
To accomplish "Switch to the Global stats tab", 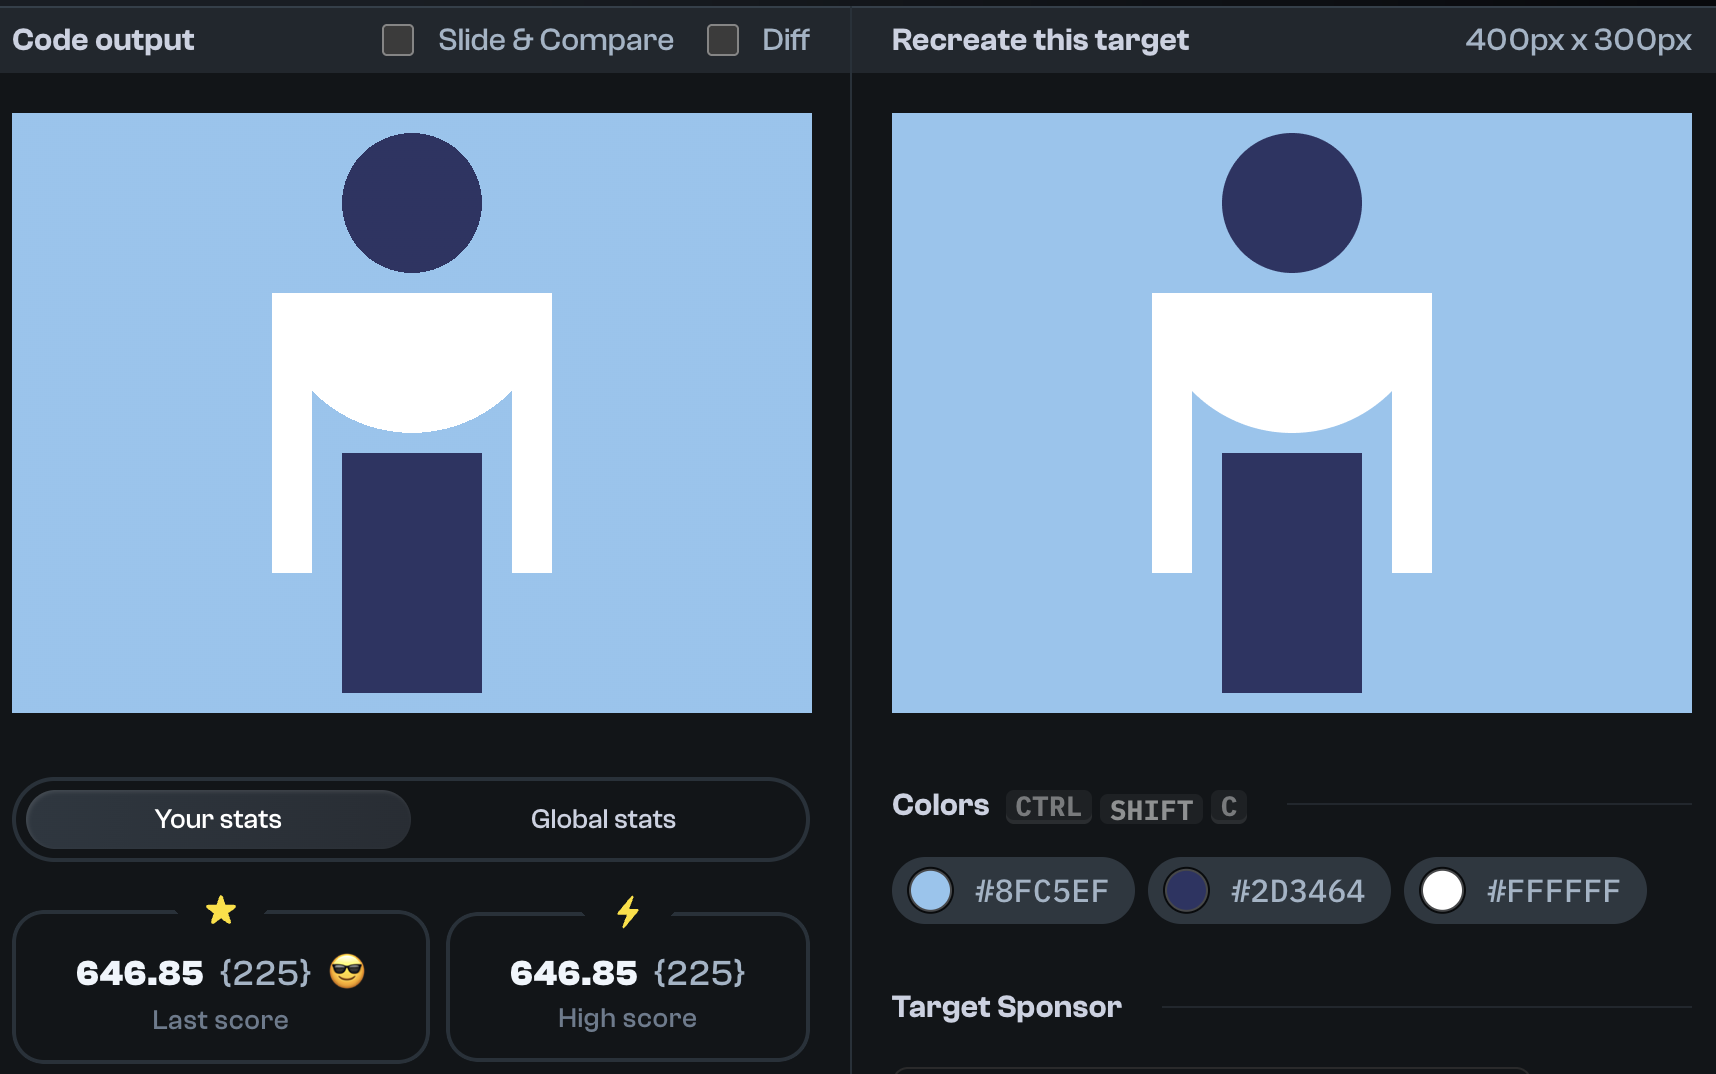I will pos(603,819).
